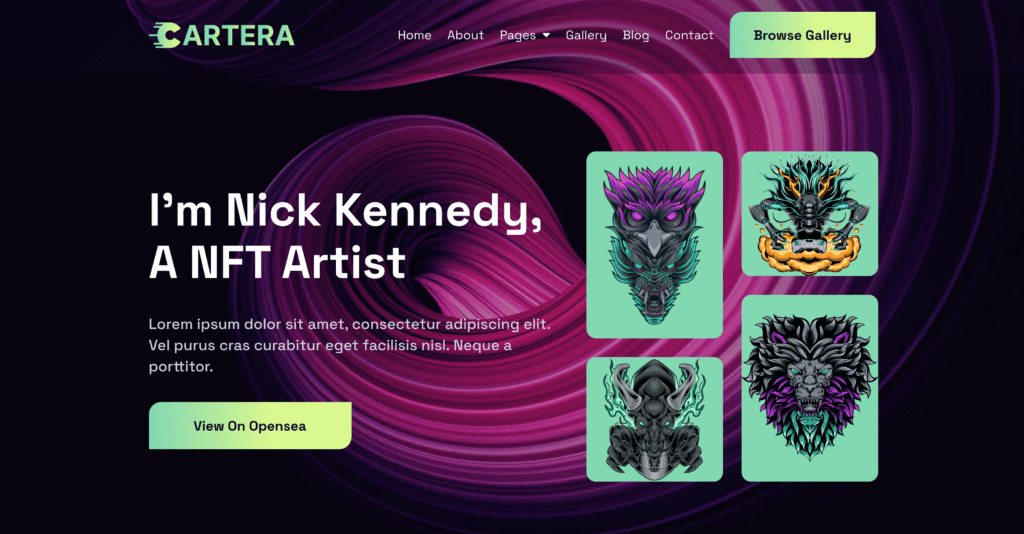
Task: Open the Blog nav link
Action: pyautogui.click(x=635, y=35)
